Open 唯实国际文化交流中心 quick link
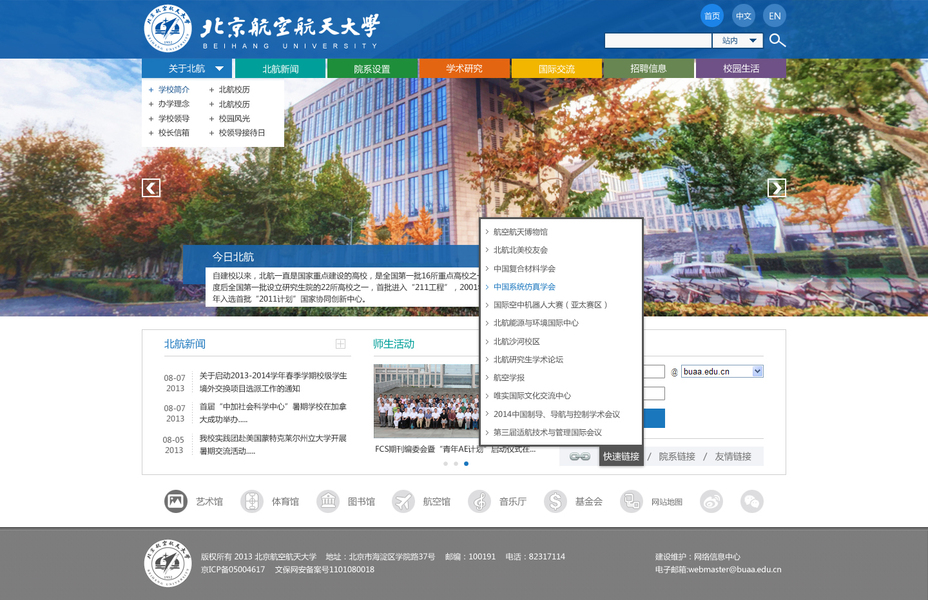 532,396
